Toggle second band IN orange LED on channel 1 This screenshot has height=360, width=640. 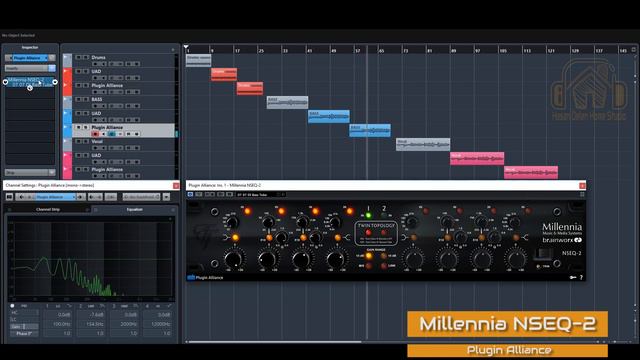(x=281, y=211)
